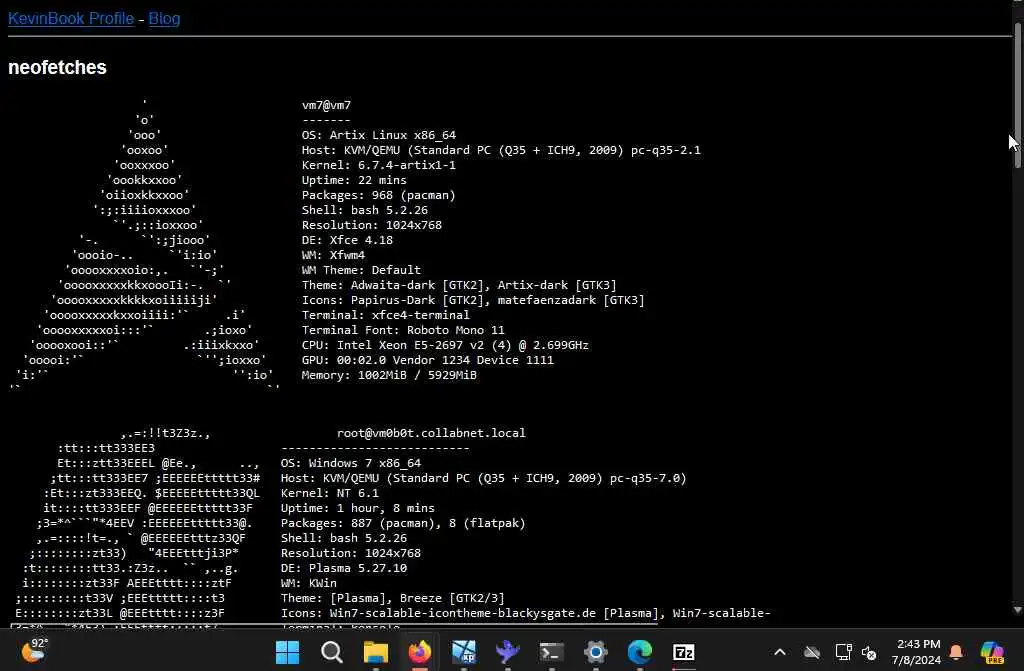Click the Theme: Adwaita-dark [GTK2] line
Viewport: 1024px width, 671px height.
click(459, 286)
